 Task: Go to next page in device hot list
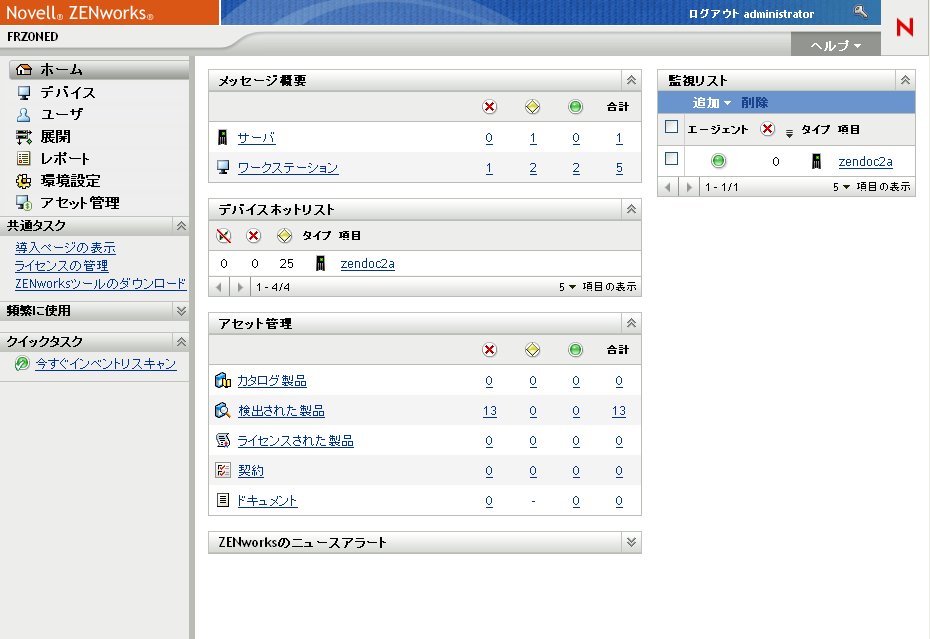pos(240,287)
